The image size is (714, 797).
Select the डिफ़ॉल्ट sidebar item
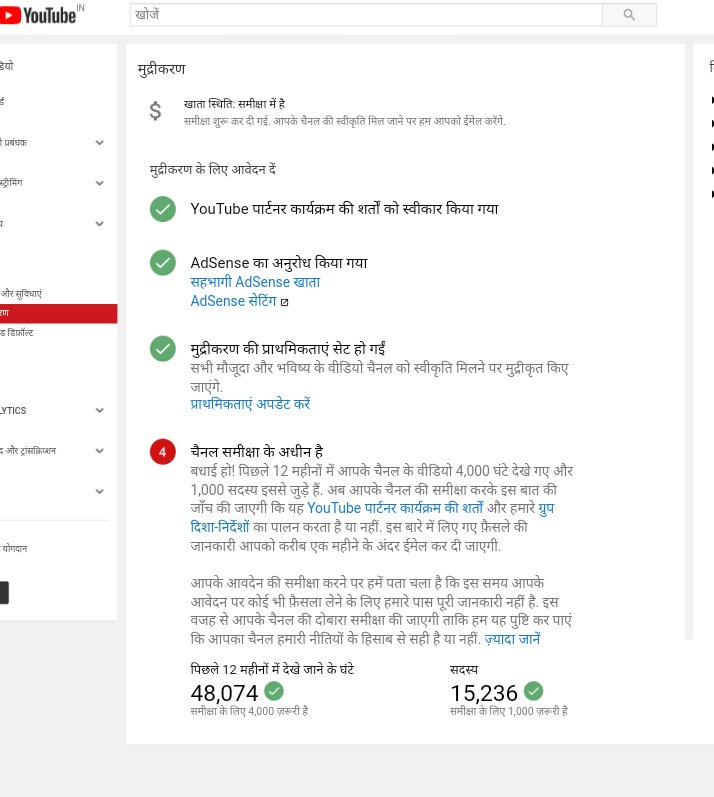pyautogui.click(x=17, y=333)
